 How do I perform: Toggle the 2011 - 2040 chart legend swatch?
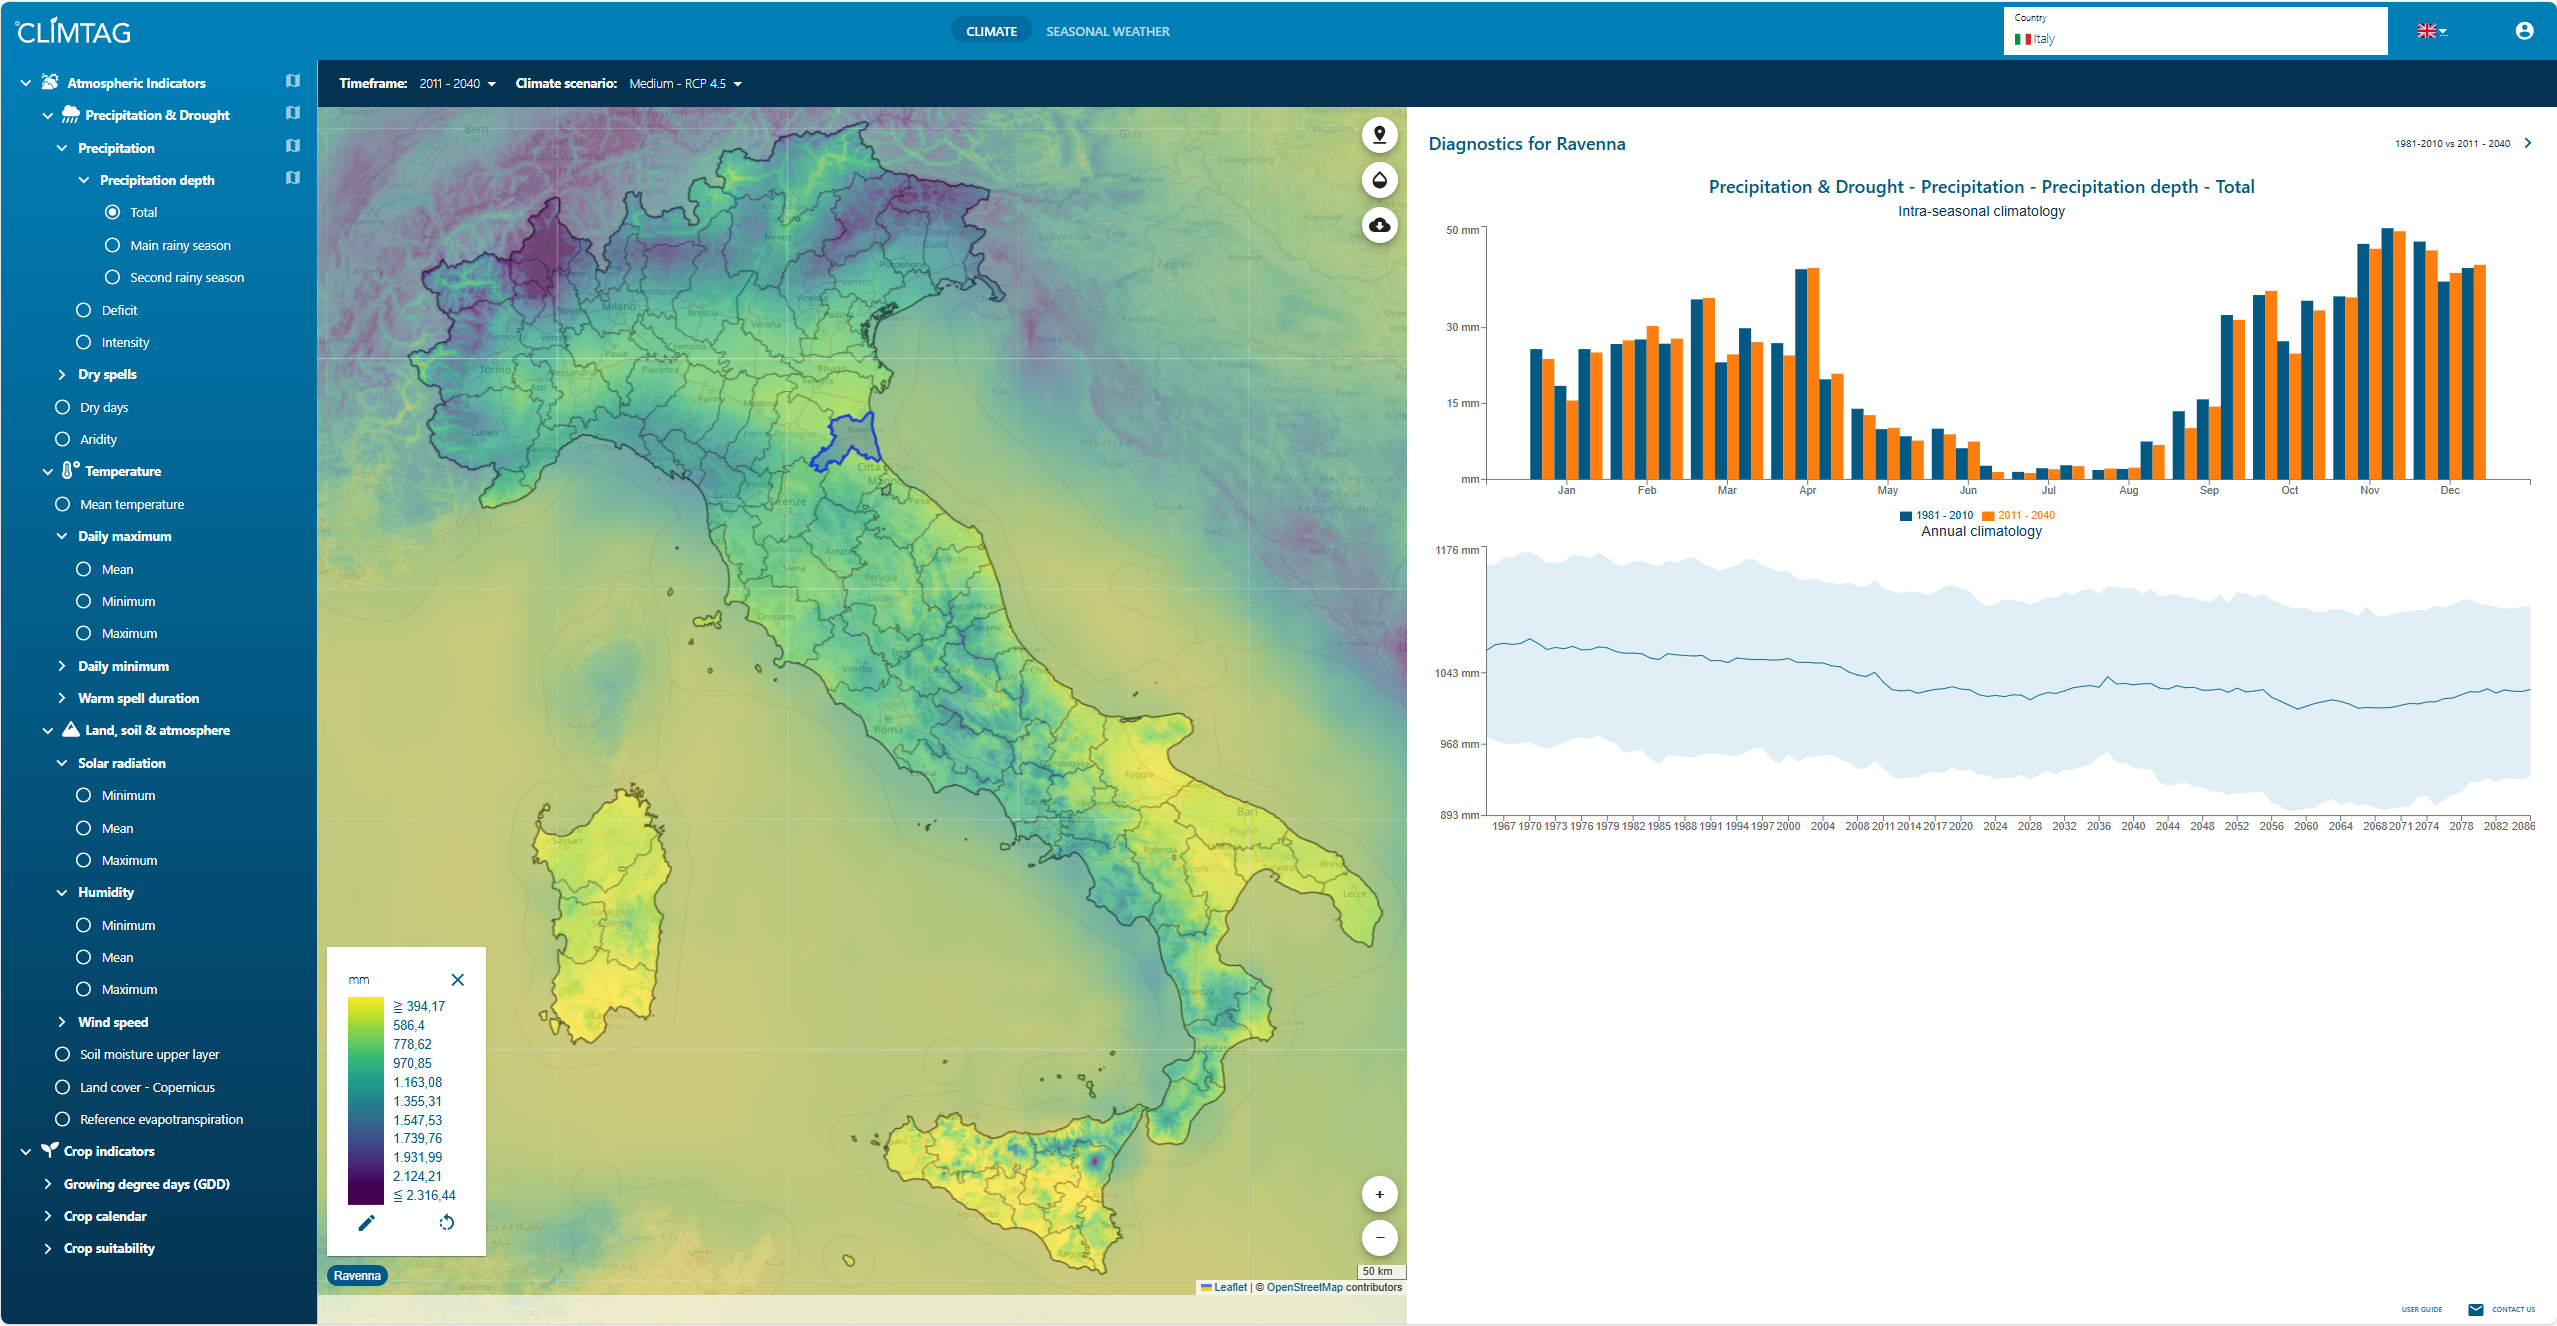[x=1988, y=516]
